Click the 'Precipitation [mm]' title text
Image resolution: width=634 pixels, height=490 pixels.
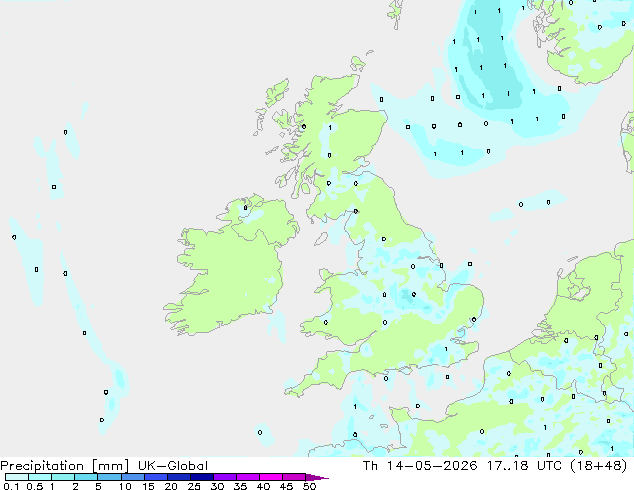[65, 466]
